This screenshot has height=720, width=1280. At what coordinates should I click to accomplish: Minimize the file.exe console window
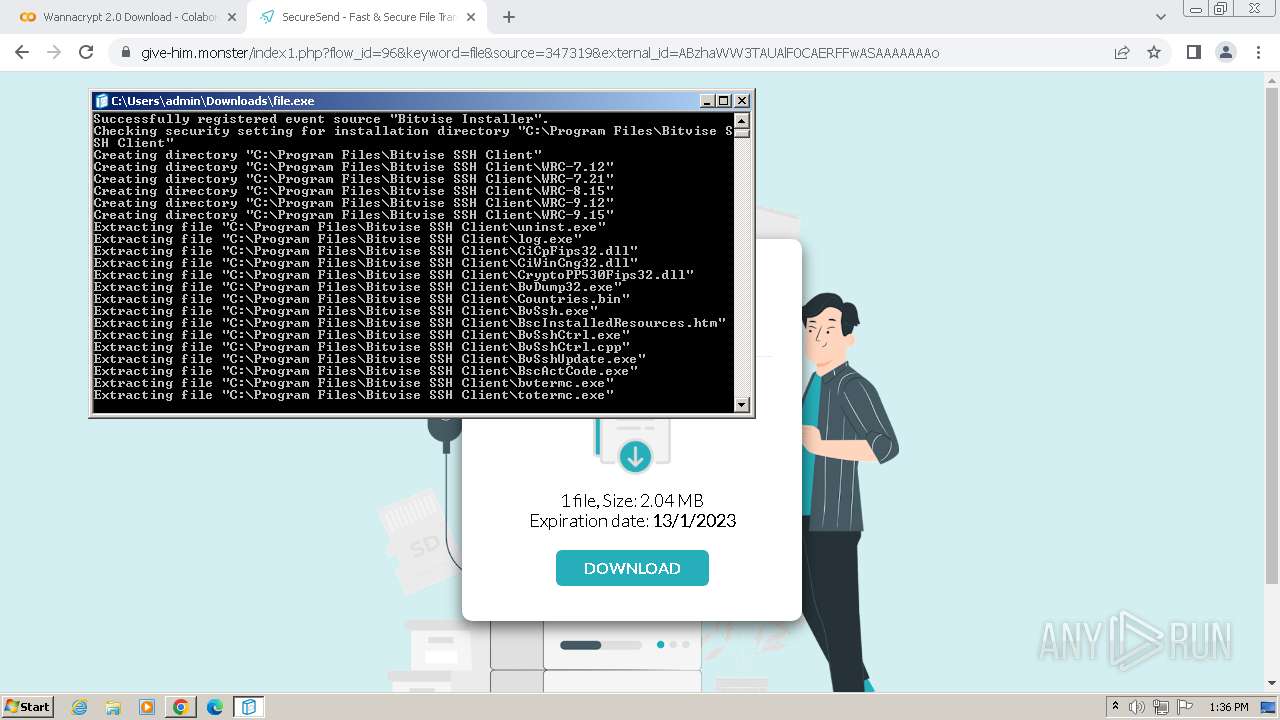coord(707,101)
